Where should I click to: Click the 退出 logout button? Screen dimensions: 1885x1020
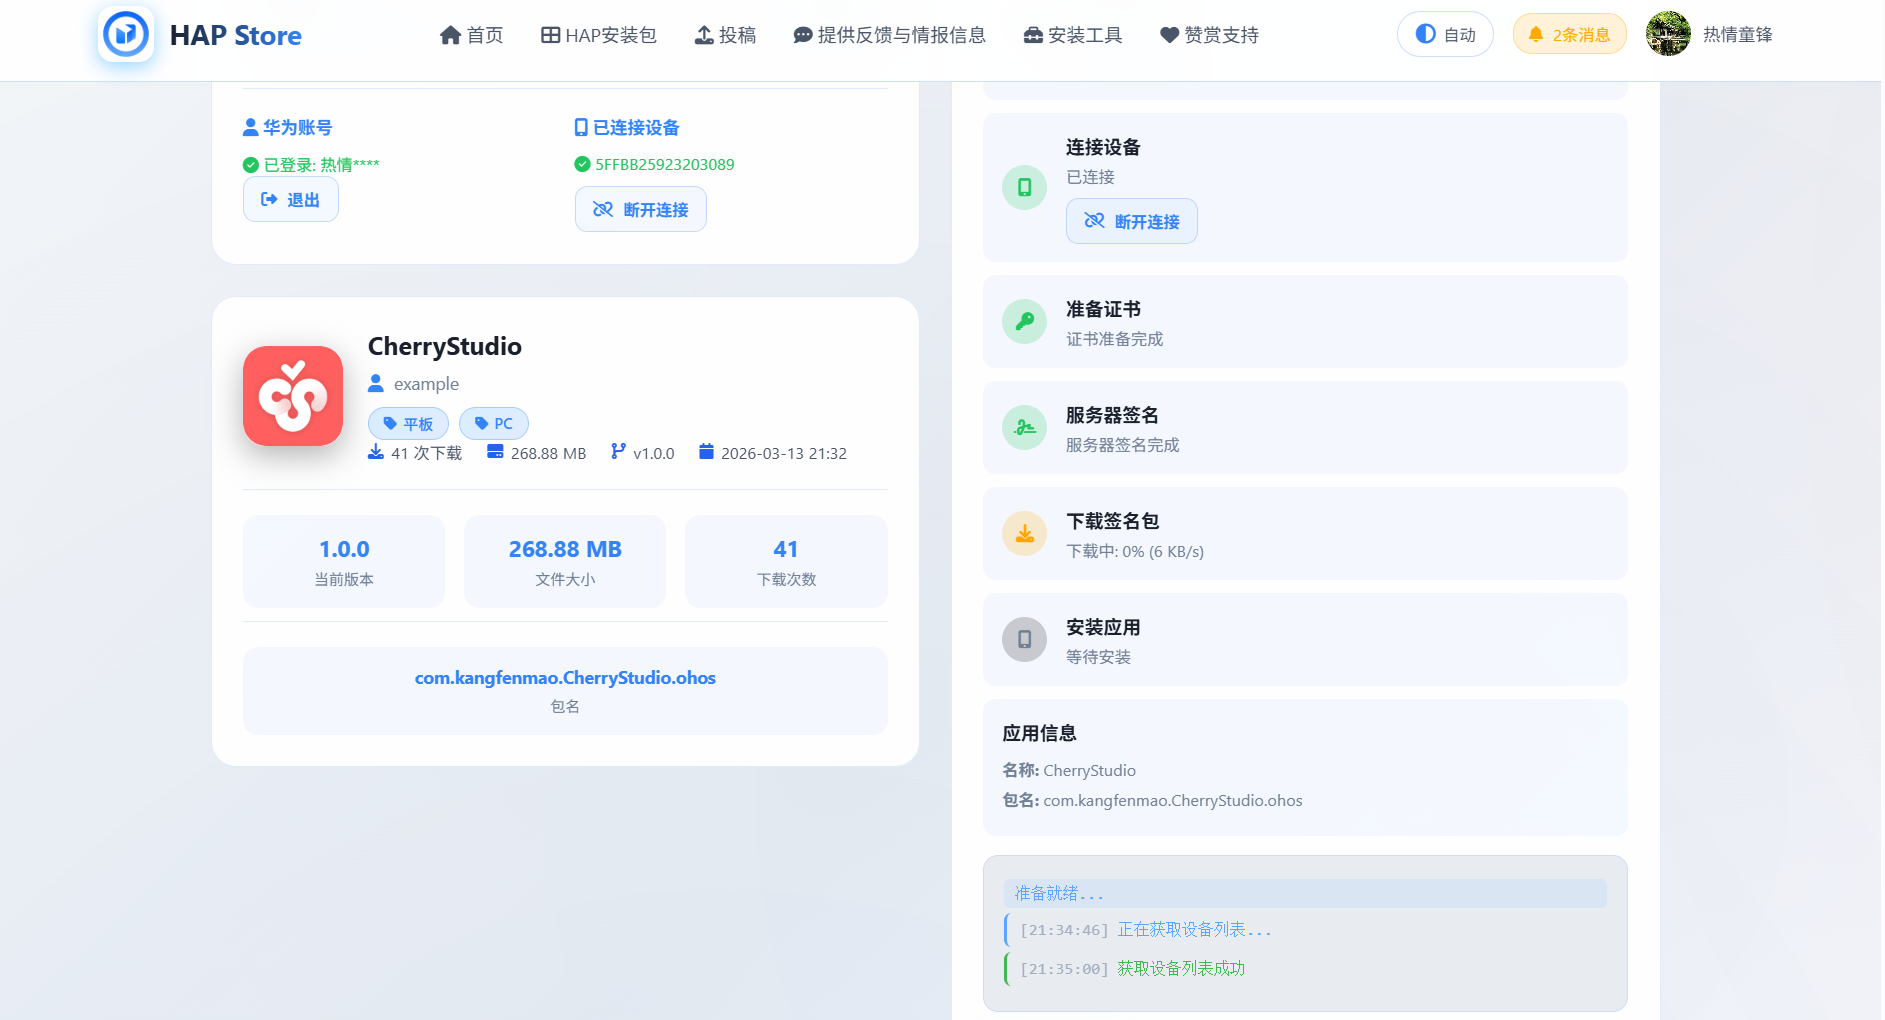point(291,200)
